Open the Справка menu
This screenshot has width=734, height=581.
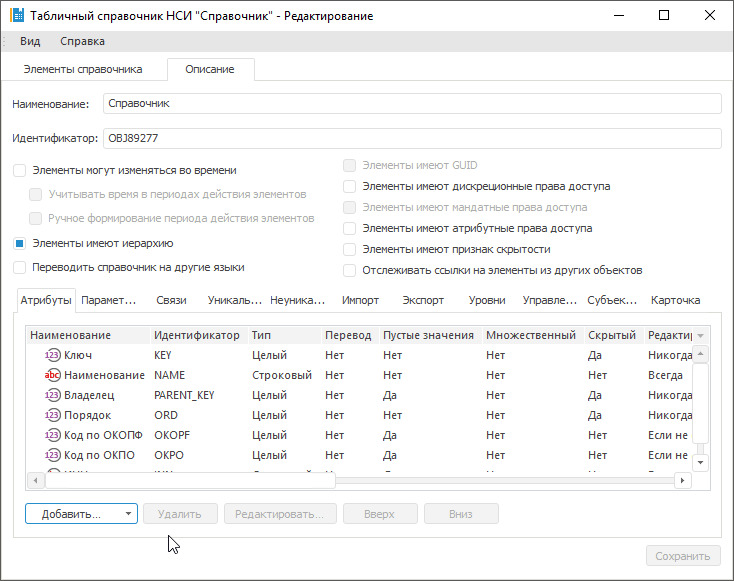[82, 41]
